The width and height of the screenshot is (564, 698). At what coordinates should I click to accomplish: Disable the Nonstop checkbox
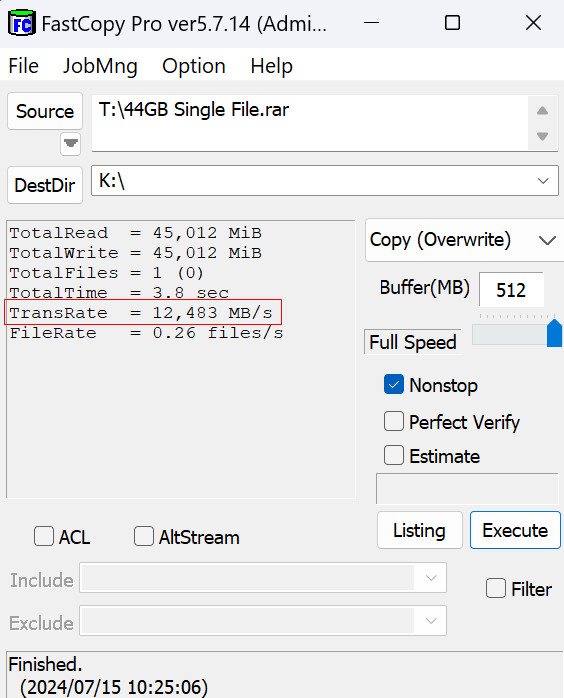tap(394, 385)
